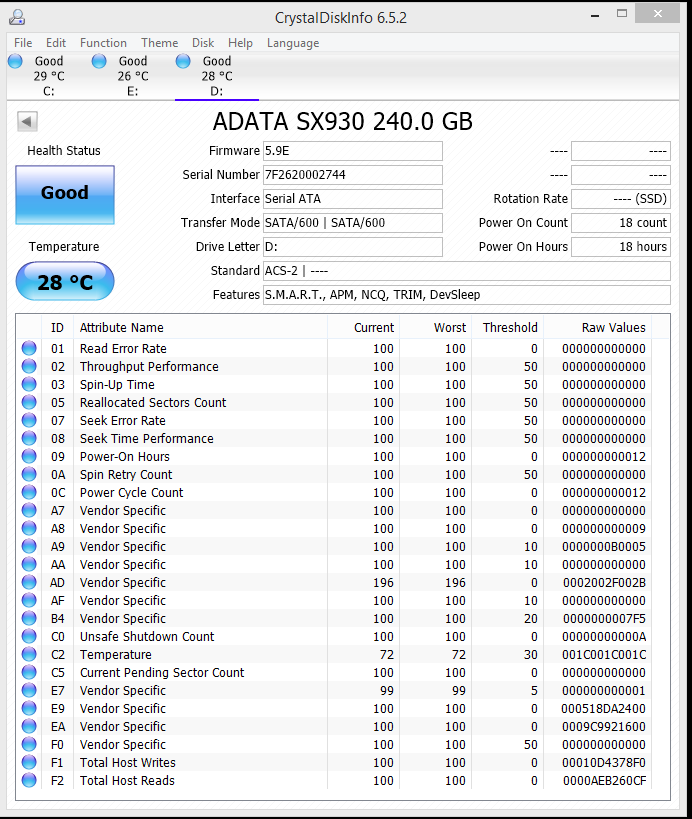Open the Function menu
The image size is (692, 819).
coord(103,43)
